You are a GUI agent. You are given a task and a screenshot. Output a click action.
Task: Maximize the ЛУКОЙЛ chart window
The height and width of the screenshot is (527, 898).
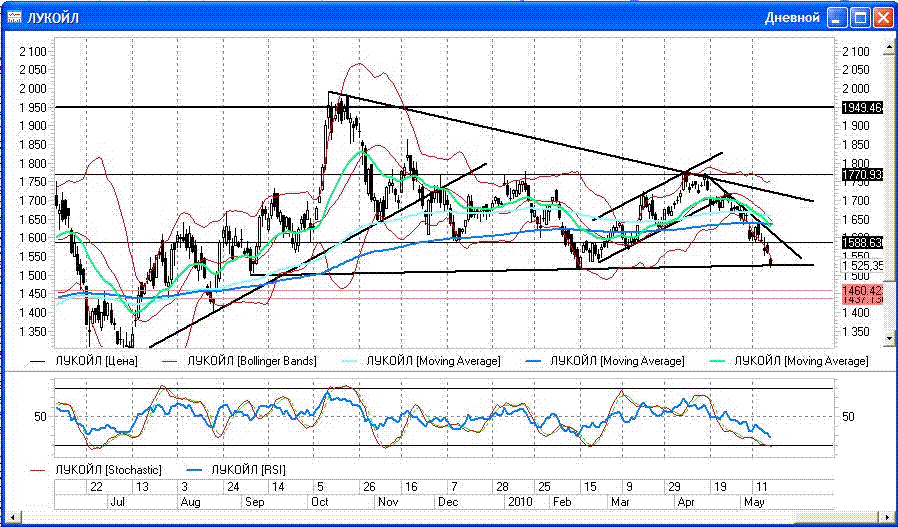[x=860, y=18]
